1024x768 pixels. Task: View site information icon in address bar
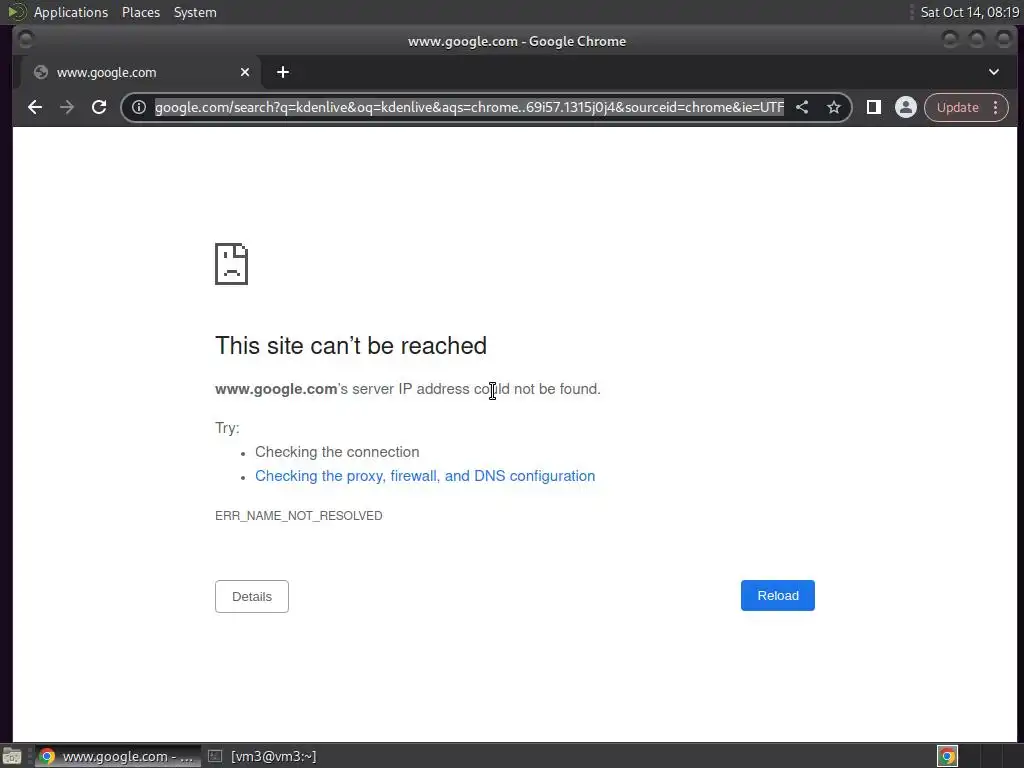pos(138,107)
